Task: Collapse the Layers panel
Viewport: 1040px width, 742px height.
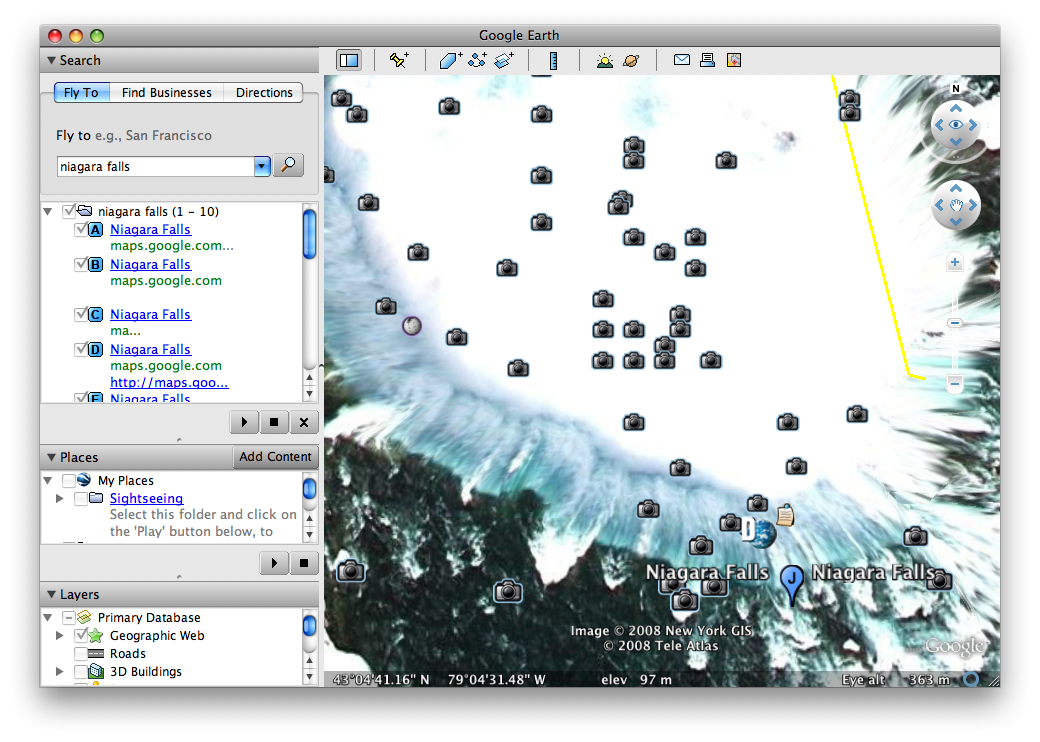Action: coord(51,595)
